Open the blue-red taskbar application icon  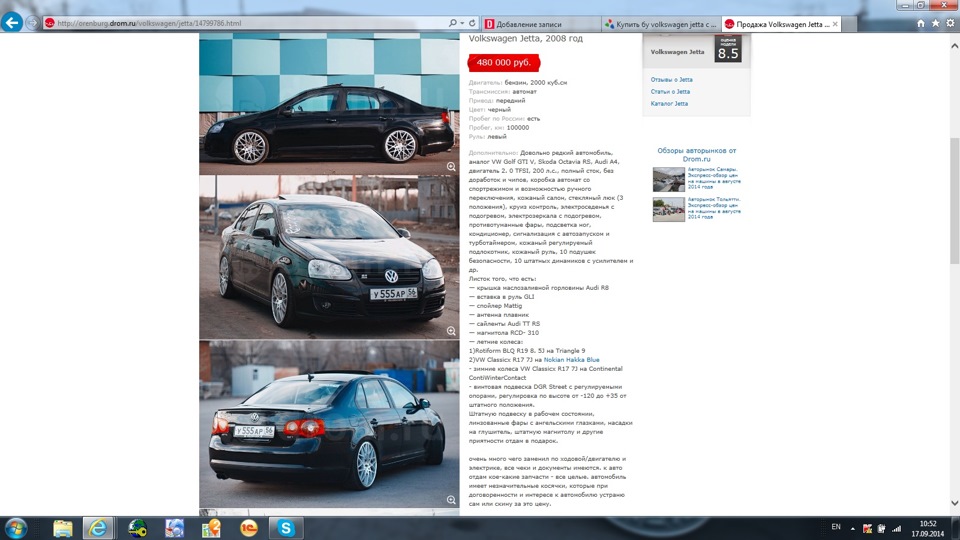tap(174, 528)
